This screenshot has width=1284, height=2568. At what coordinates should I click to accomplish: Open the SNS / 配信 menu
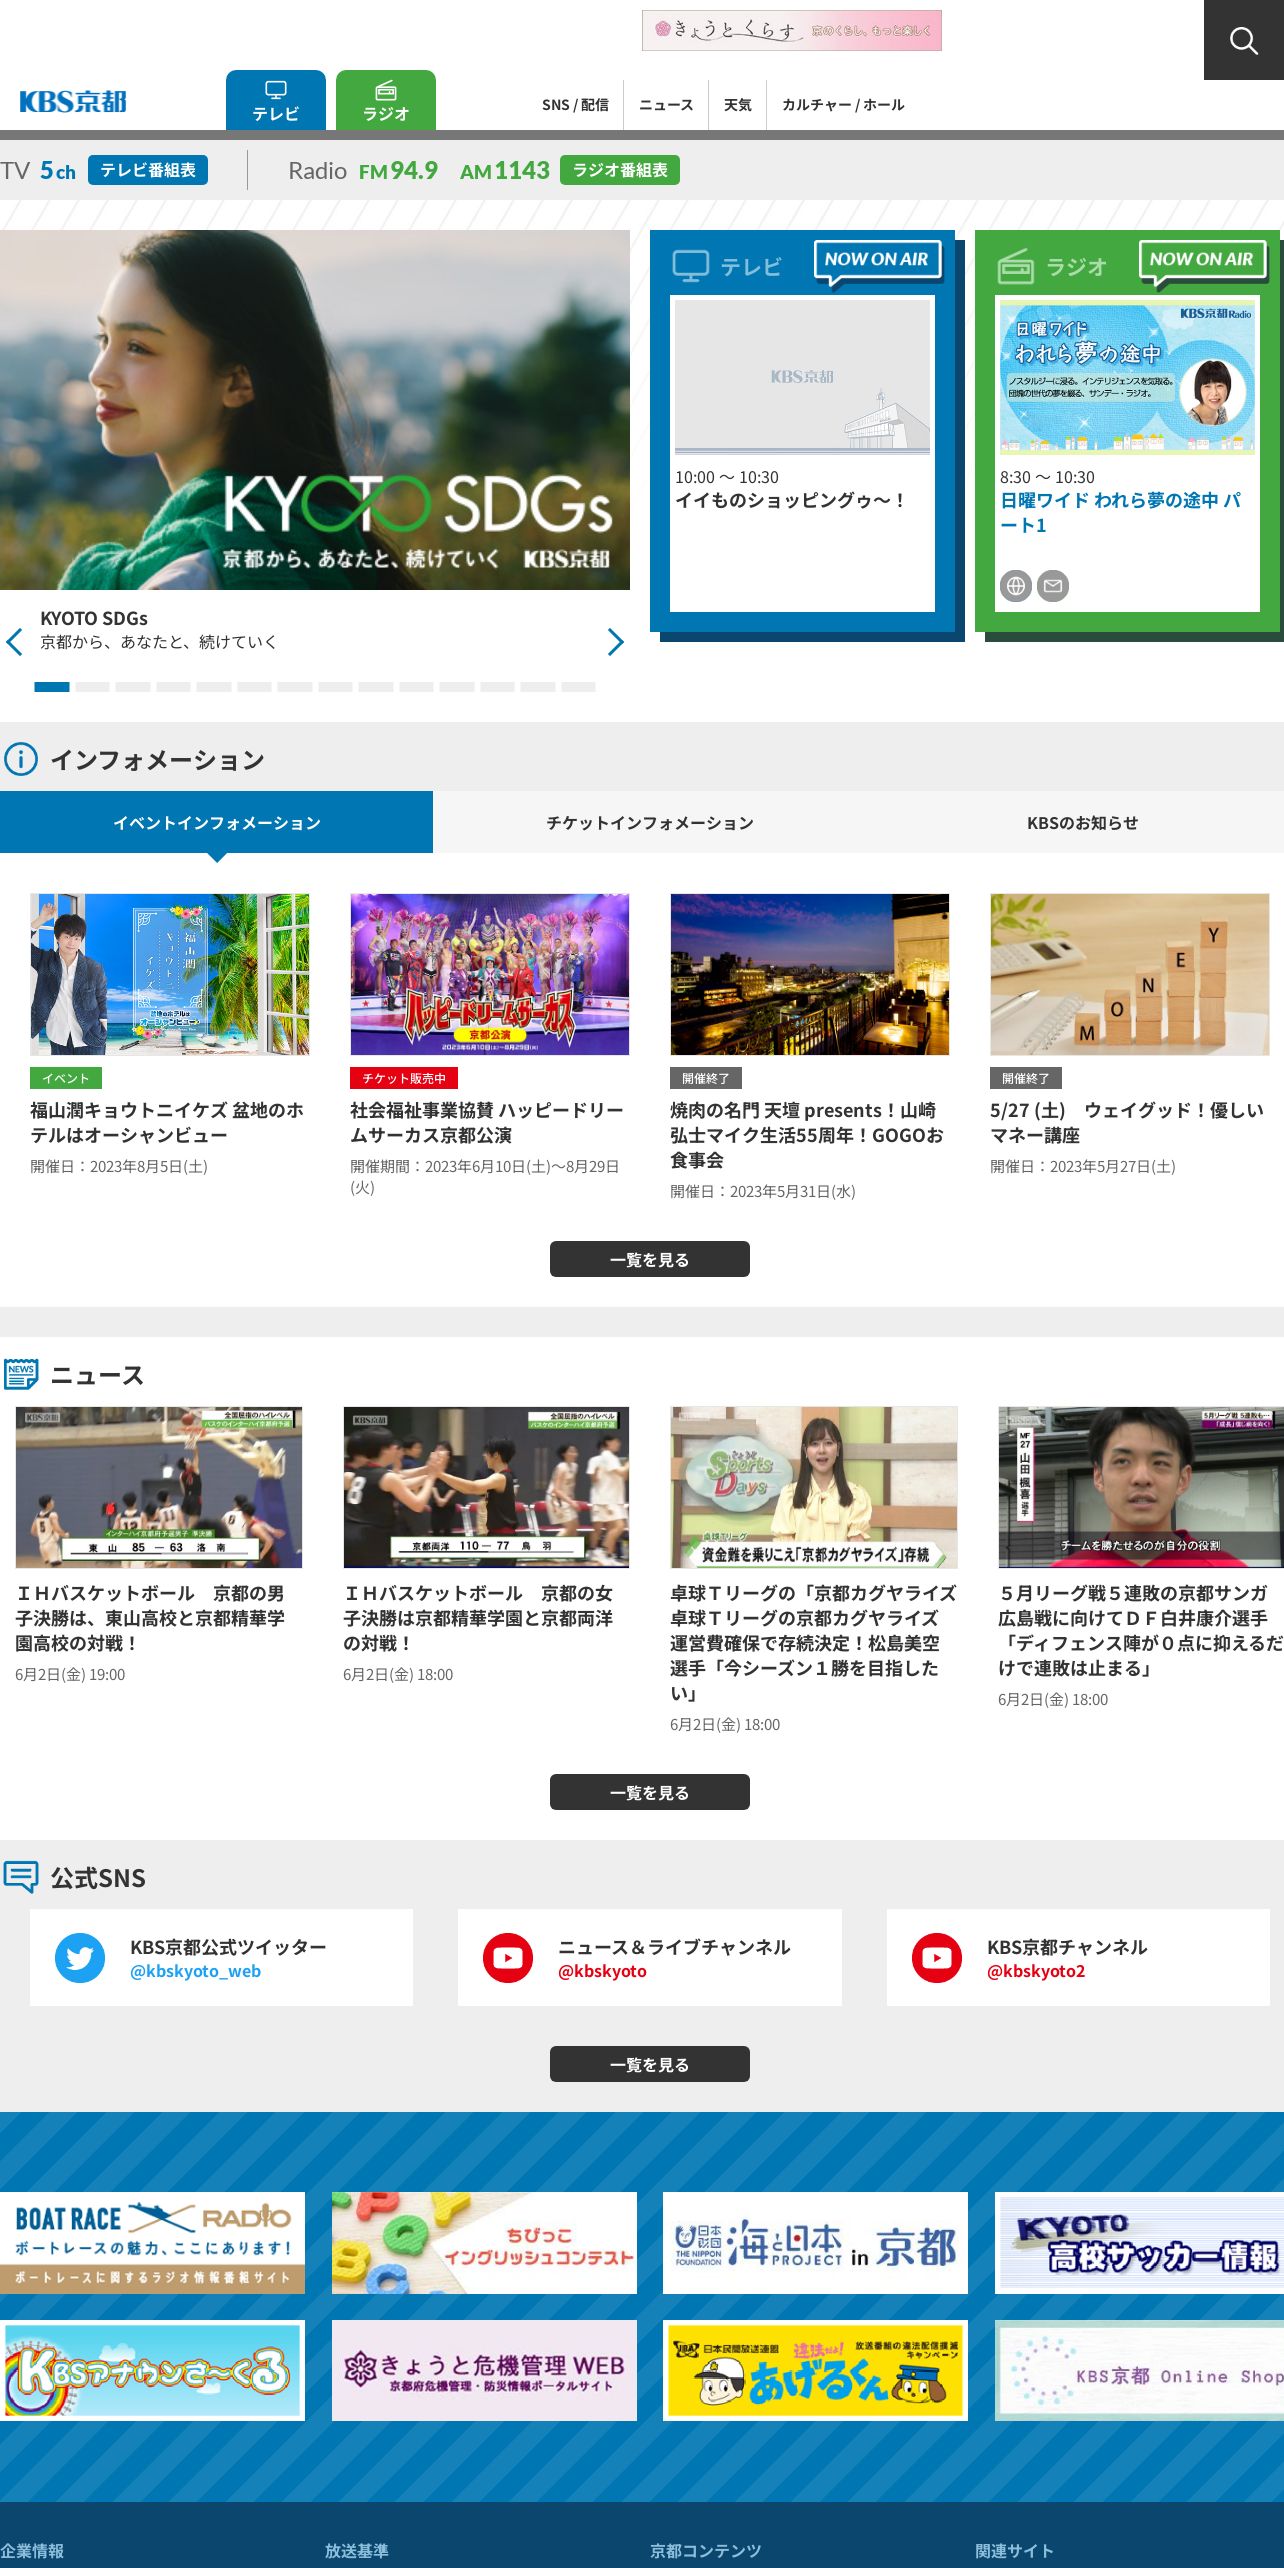pyautogui.click(x=575, y=105)
